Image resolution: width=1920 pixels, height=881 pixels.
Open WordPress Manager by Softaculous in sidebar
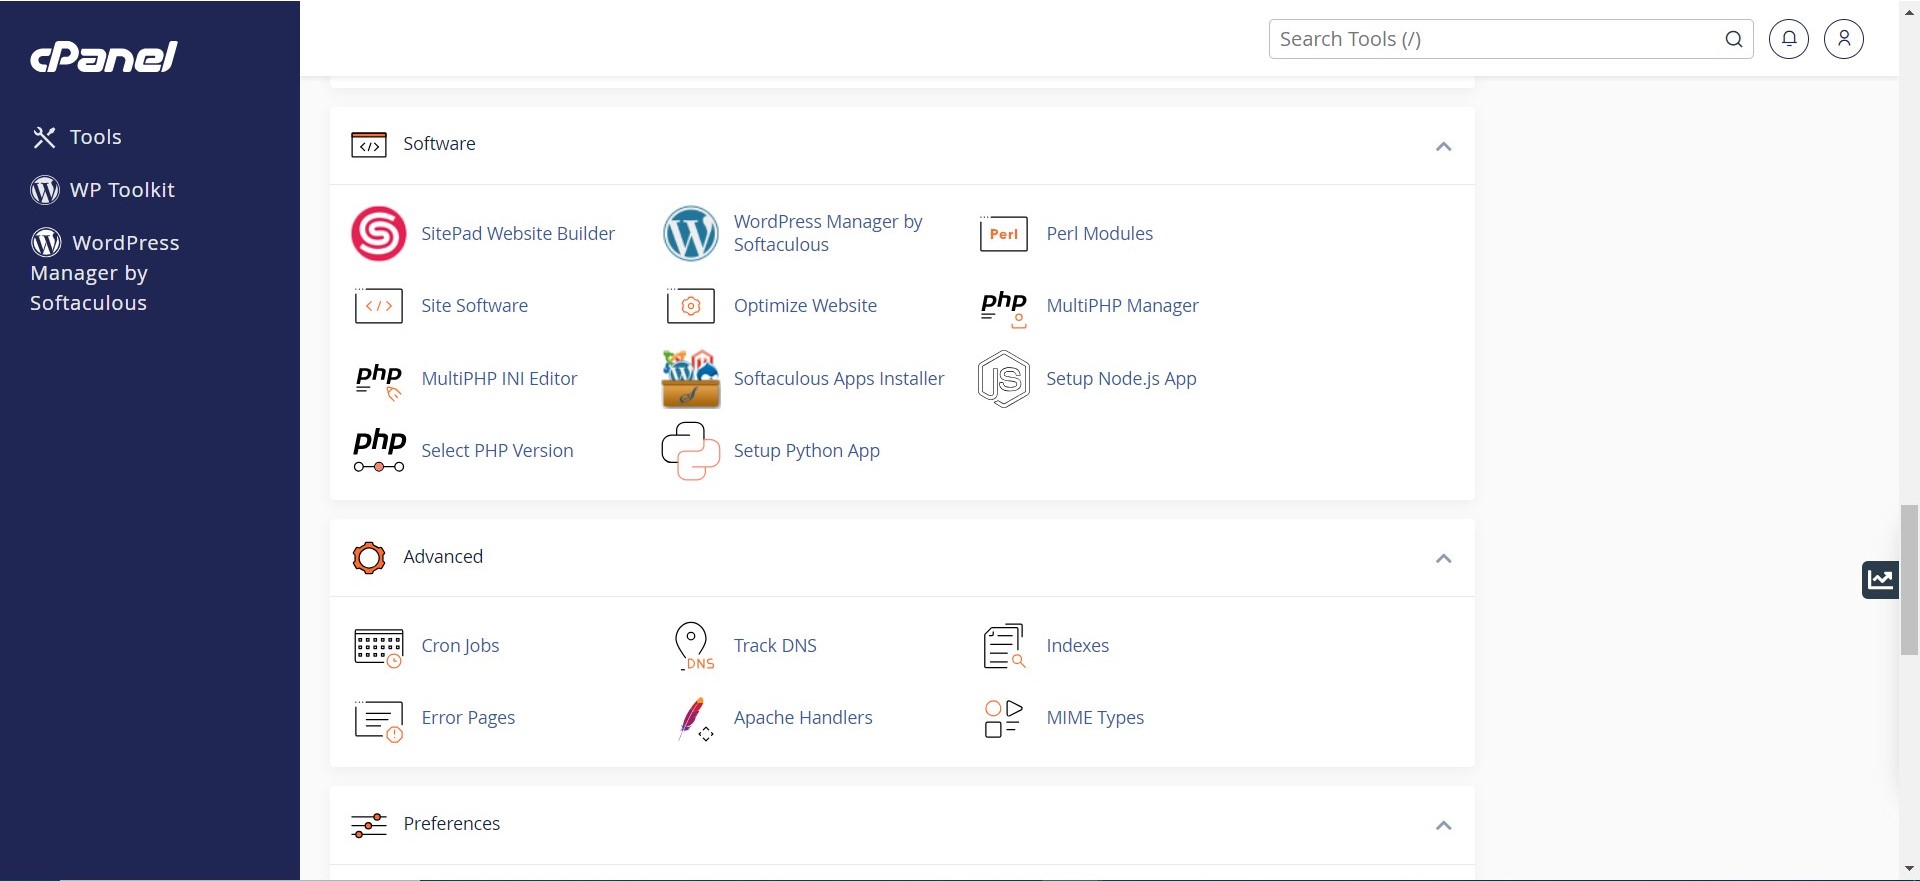pyautogui.click(x=105, y=272)
